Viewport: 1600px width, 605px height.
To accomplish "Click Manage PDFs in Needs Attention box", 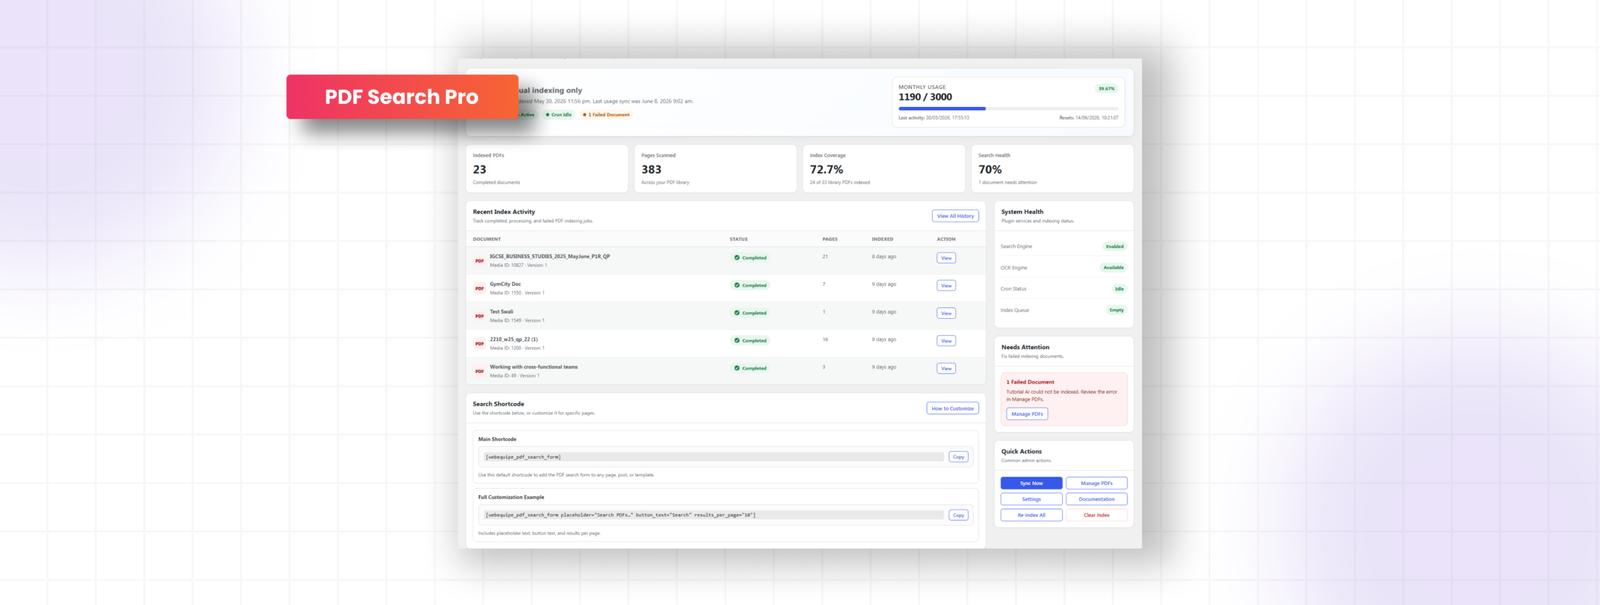I will 1027,414.
